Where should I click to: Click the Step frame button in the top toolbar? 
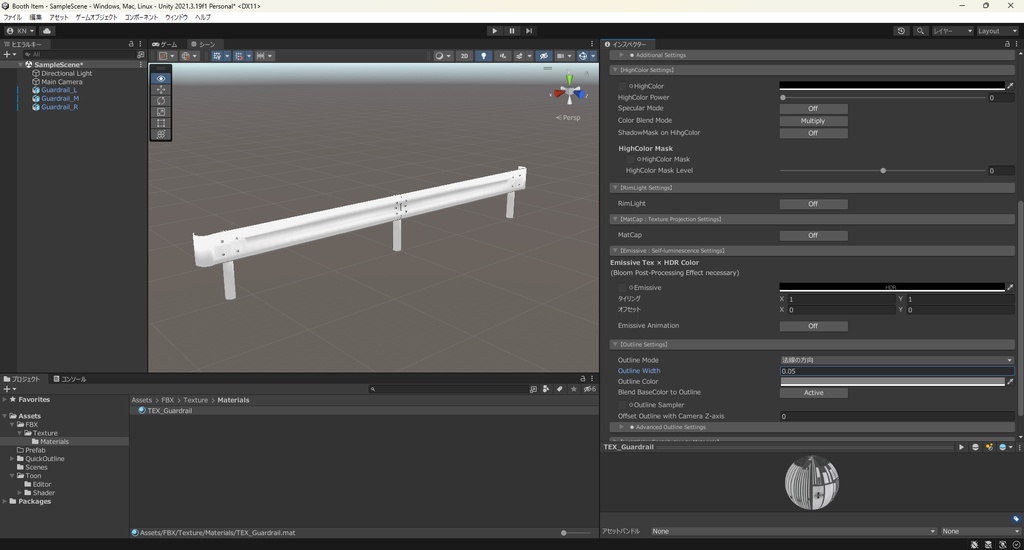point(529,31)
